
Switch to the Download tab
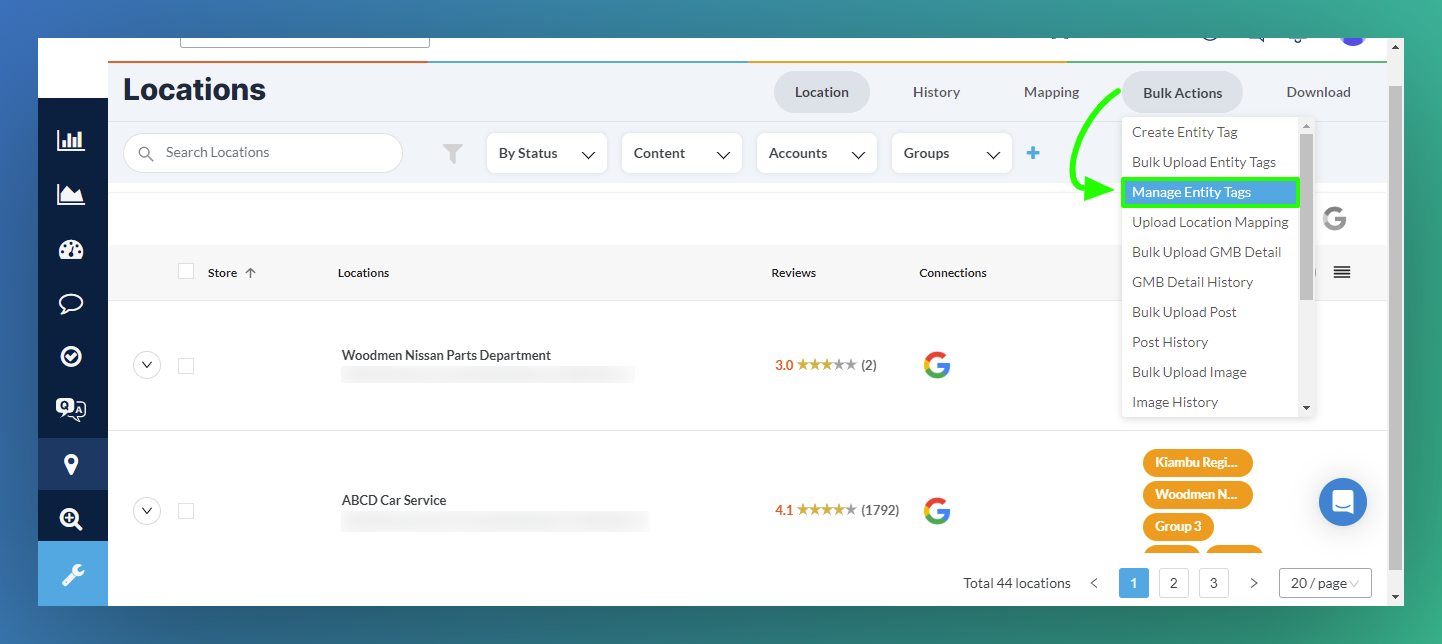click(x=1318, y=92)
